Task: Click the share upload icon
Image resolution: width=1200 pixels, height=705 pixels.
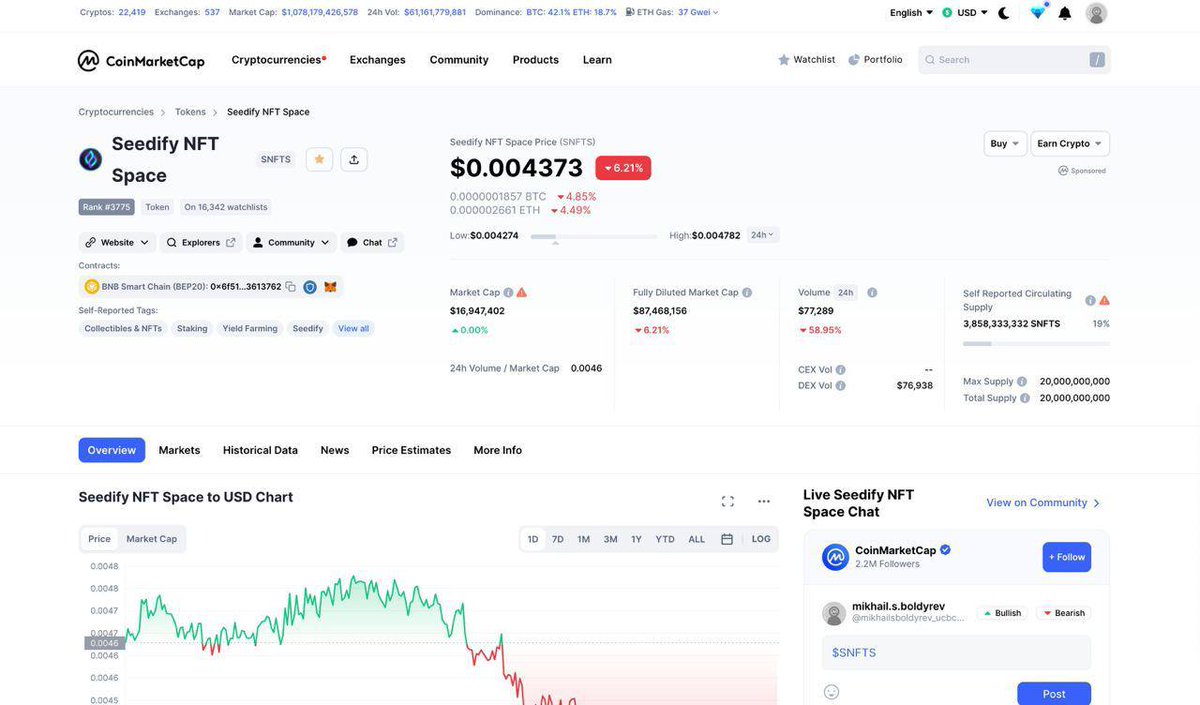Action: pos(354,159)
